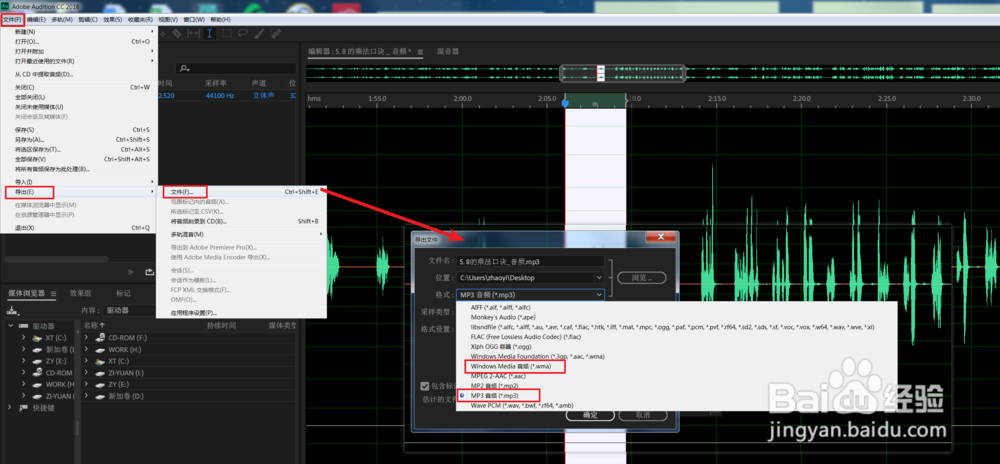Select the Marquee Selection tool
Viewport: 1000px width, 464px height.
click(x=226, y=33)
